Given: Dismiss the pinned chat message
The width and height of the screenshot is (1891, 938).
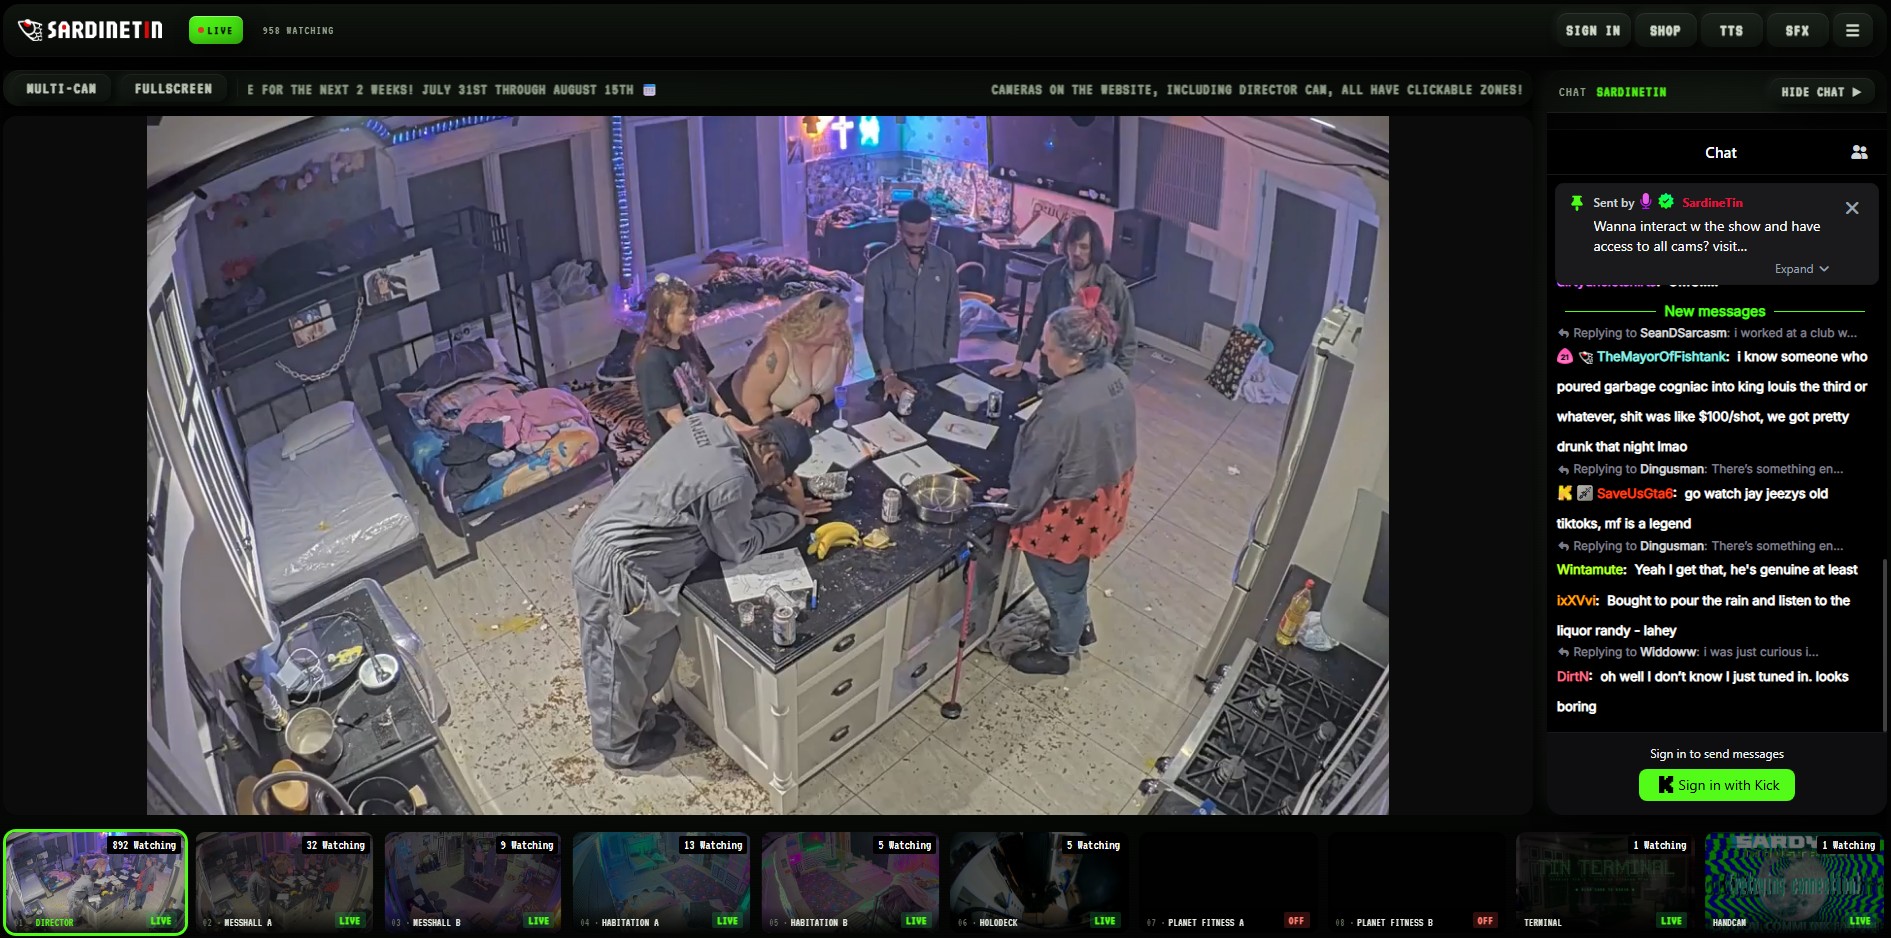Looking at the screenshot, I should tap(1852, 208).
